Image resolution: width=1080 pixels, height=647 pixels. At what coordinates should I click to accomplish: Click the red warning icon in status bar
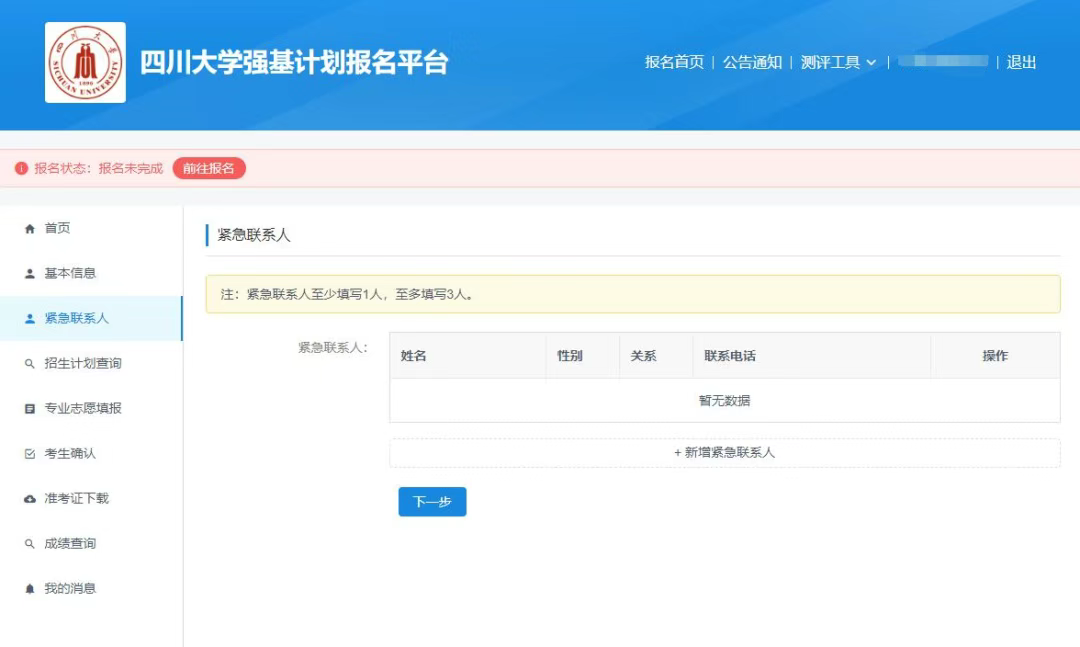21,169
